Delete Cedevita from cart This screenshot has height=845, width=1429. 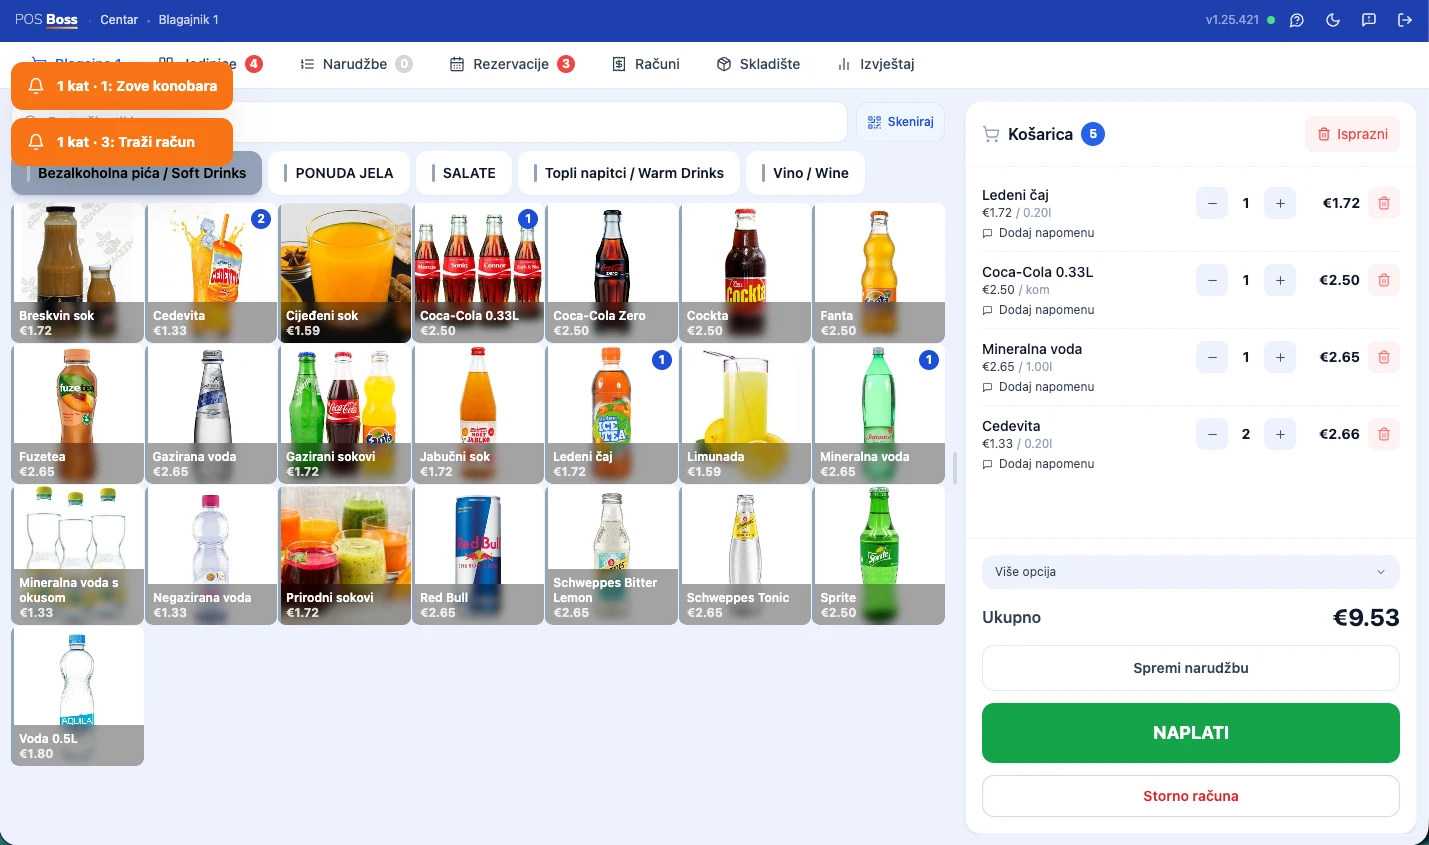[x=1384, y=434]
